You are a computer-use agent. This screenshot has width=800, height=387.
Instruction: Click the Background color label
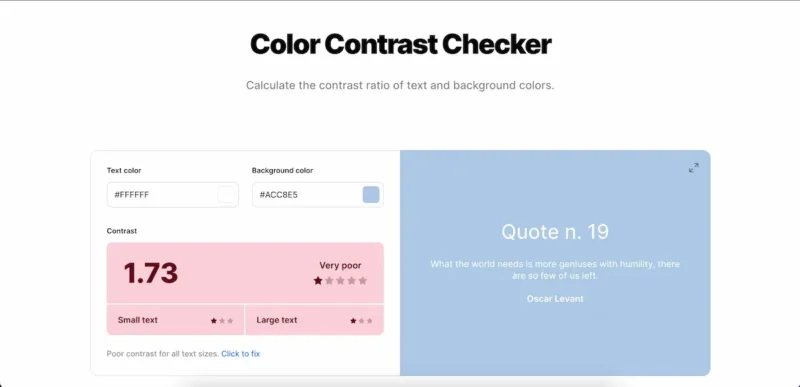(x=282, y=170)
